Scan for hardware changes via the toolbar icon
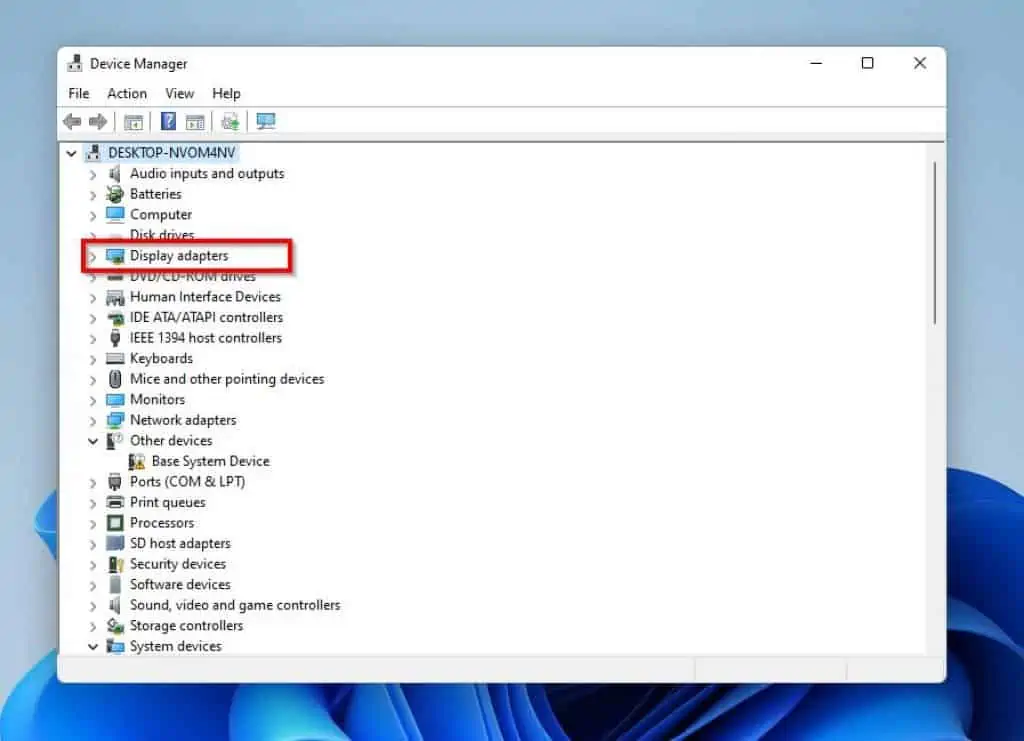The image size is (1024, 741). (x=229, y=121)
